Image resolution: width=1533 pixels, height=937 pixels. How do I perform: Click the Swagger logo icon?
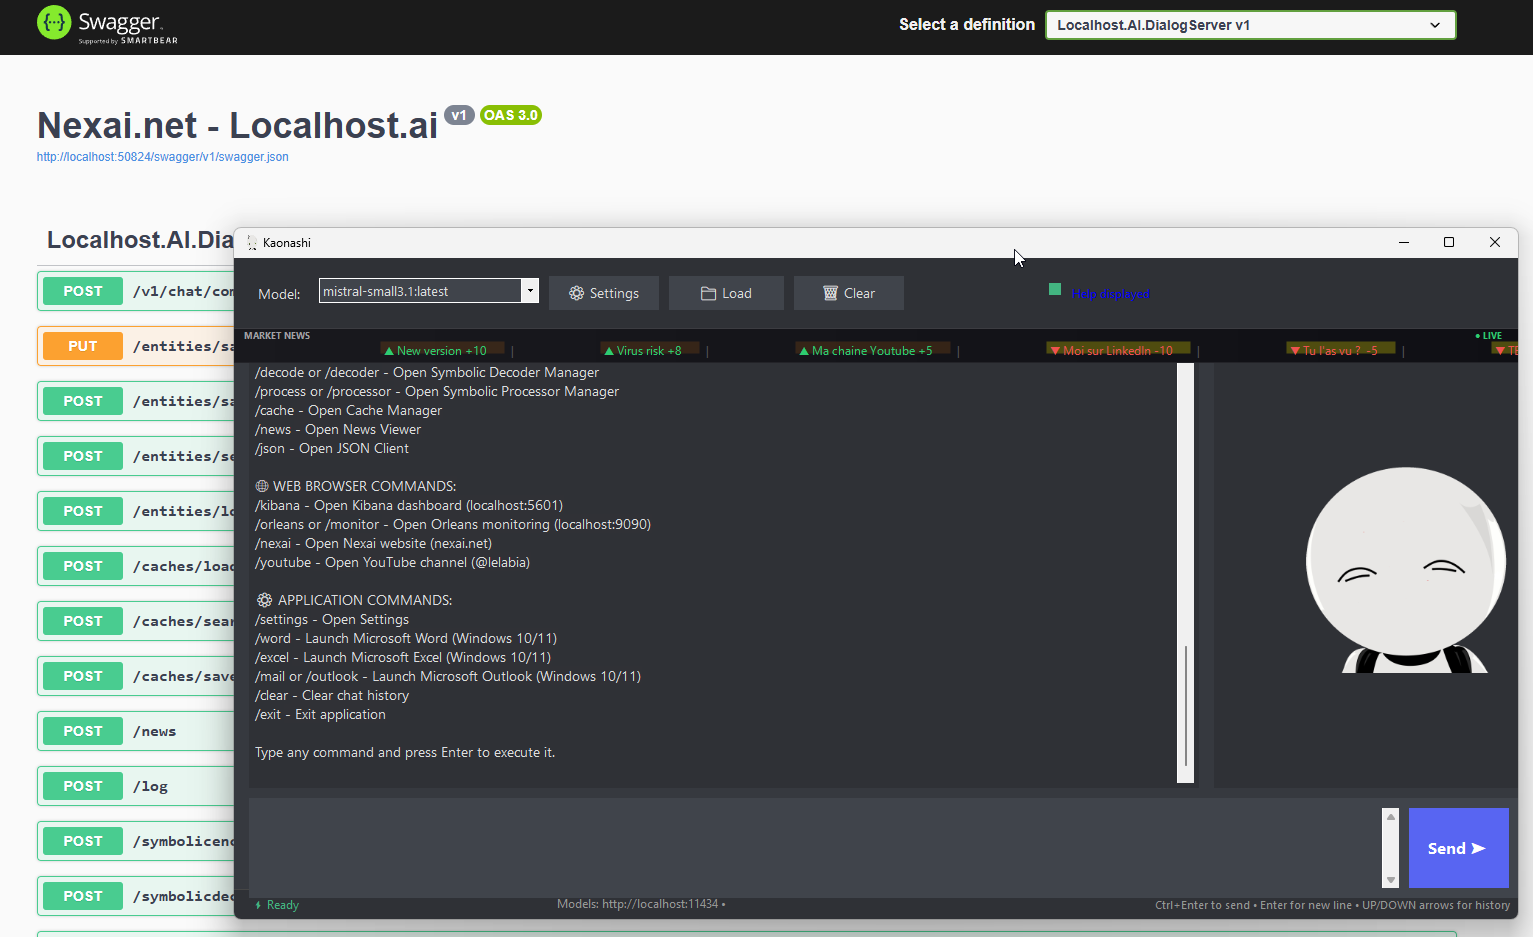point(54,23)
